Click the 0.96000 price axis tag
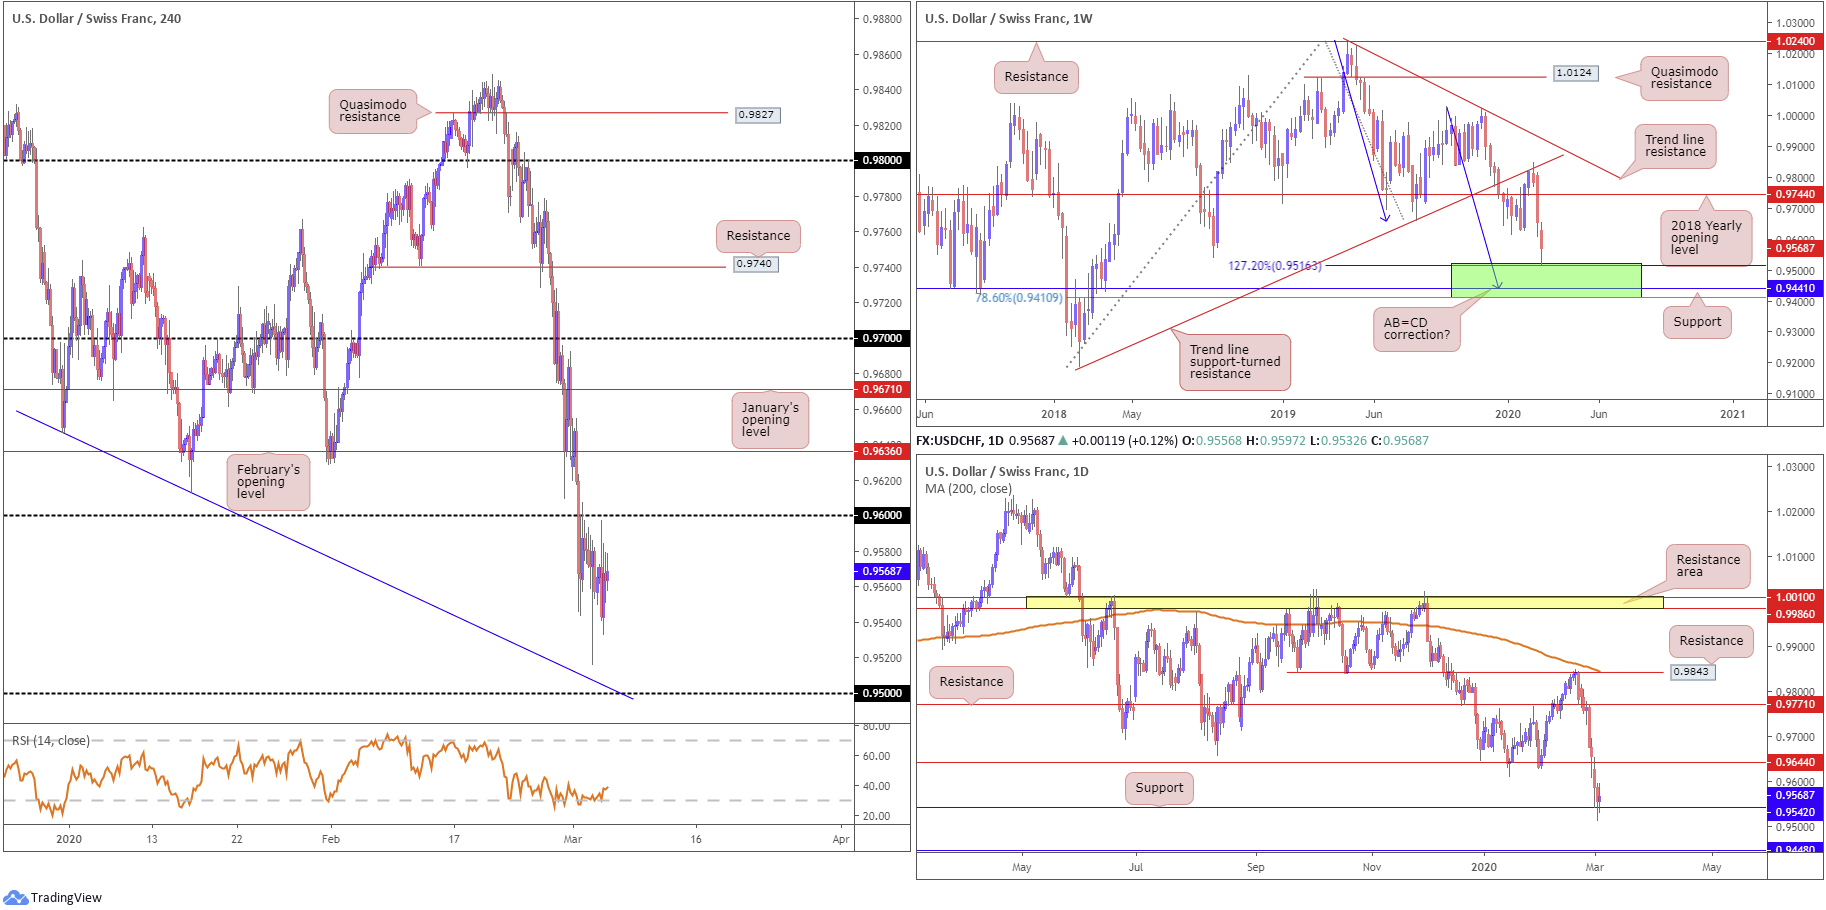The image size is (1826, 910). click(882, 515)
